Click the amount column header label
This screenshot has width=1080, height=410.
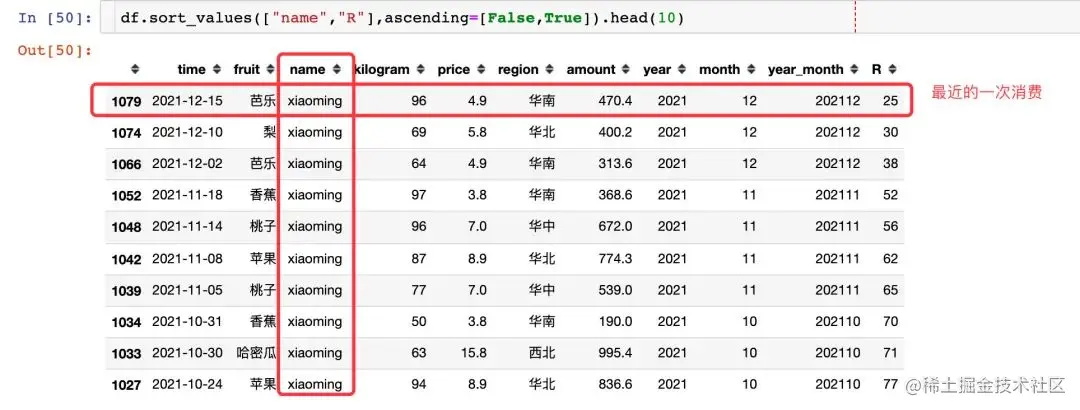point(591,70)
